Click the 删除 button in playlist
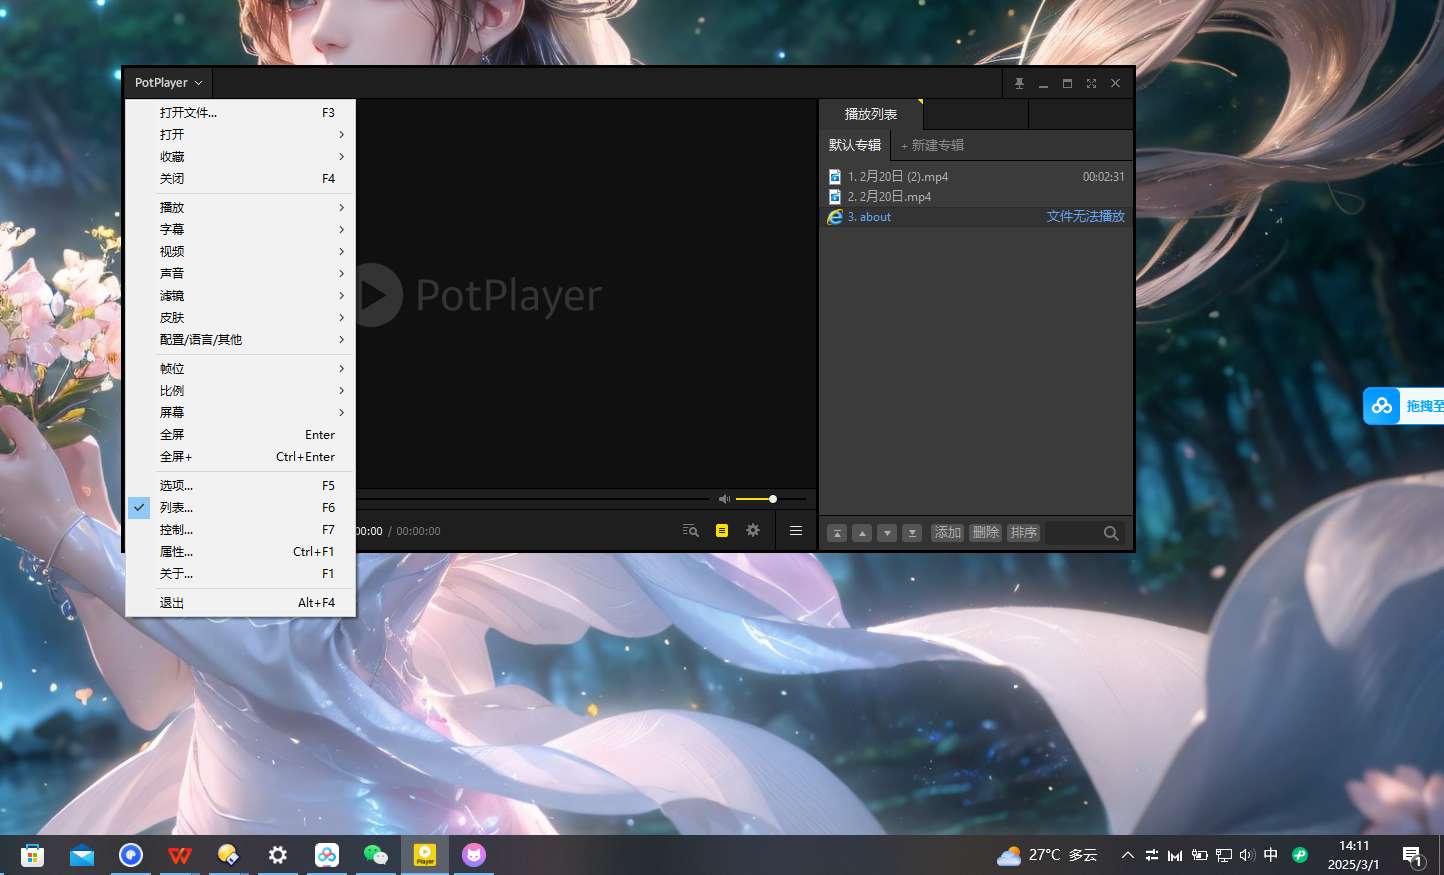The height and width of the screenshot is (875, 1444). pos(985,533)
